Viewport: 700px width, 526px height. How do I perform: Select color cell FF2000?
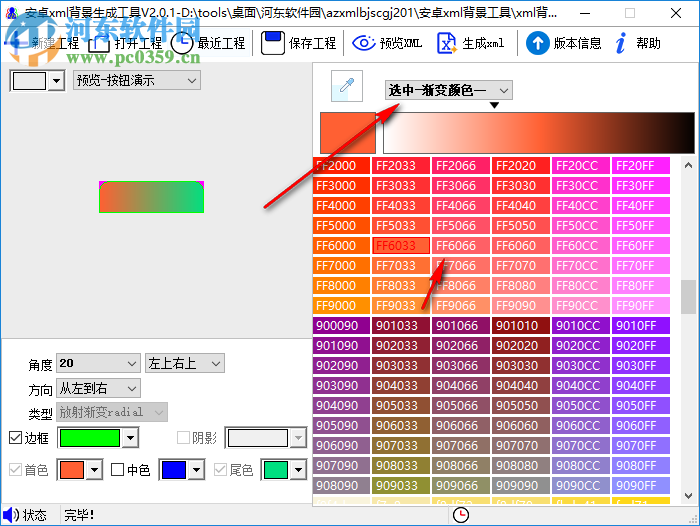(341, 166)
